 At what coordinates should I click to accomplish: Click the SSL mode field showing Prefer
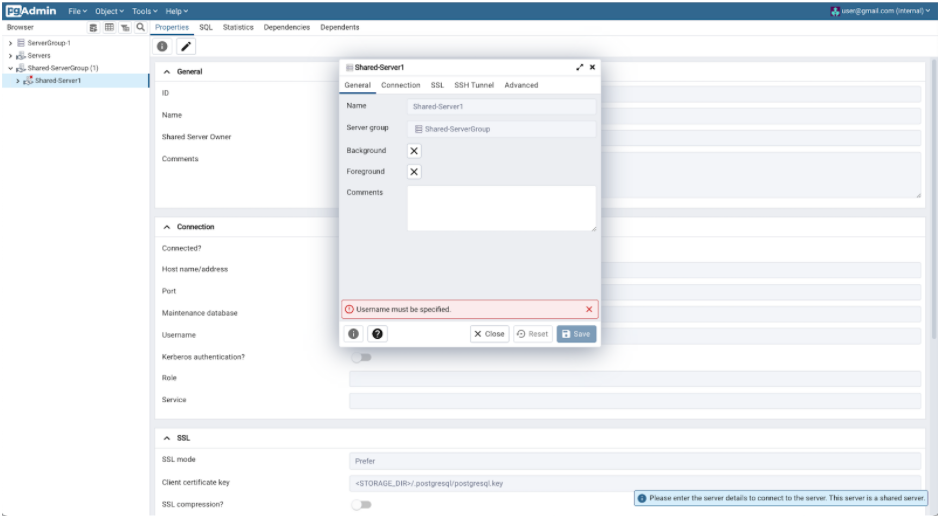click(x=635, y=461)
